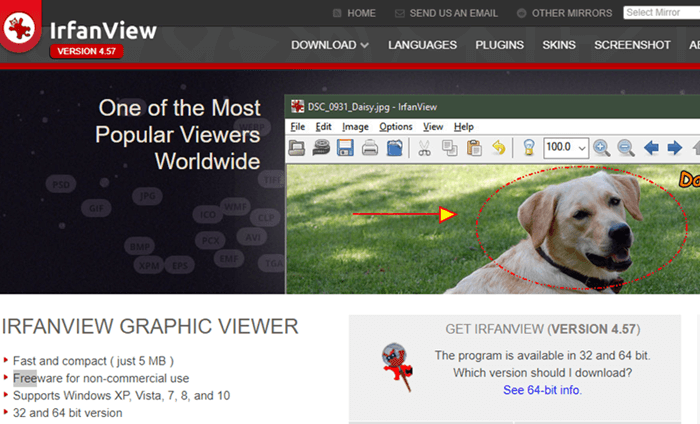The height and width of the screenshot is (424, 700).
Task: Click the blue Previous image arrow
Action: pos(651,148)
